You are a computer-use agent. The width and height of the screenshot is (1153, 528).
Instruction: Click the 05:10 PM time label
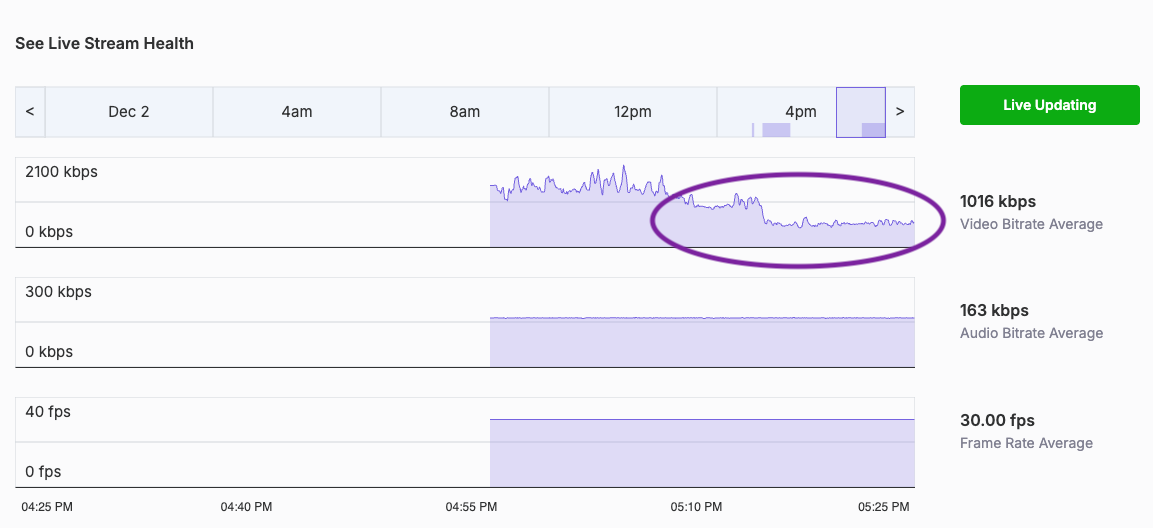[696, 507]
